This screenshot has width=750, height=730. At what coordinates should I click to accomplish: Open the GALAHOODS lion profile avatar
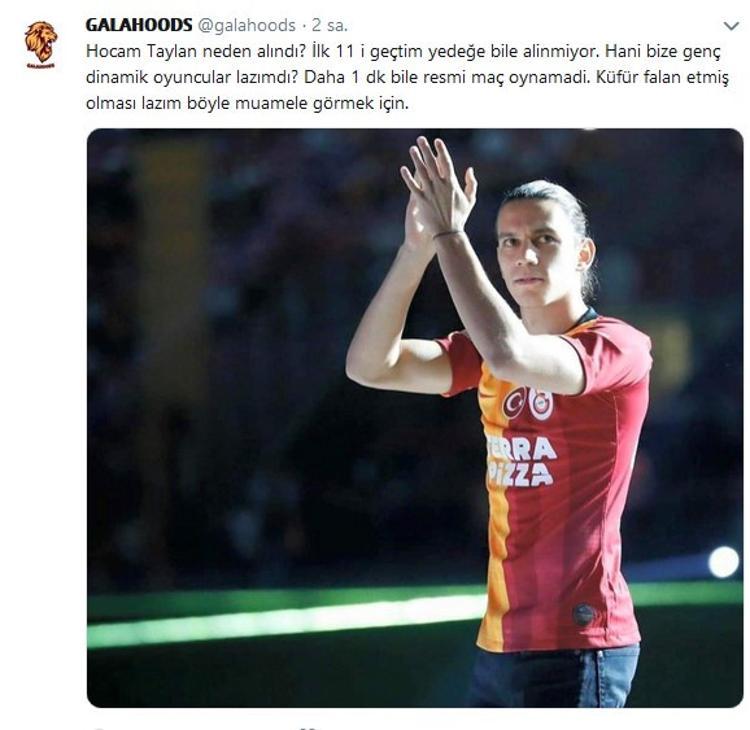point(41,45)
